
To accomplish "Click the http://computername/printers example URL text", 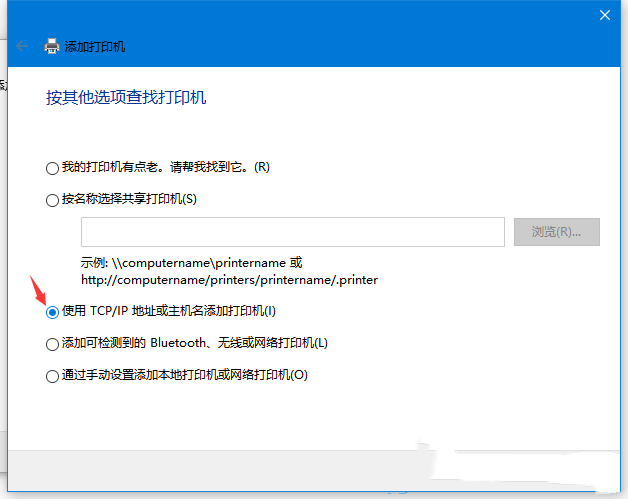I will (x=229, y=279).
